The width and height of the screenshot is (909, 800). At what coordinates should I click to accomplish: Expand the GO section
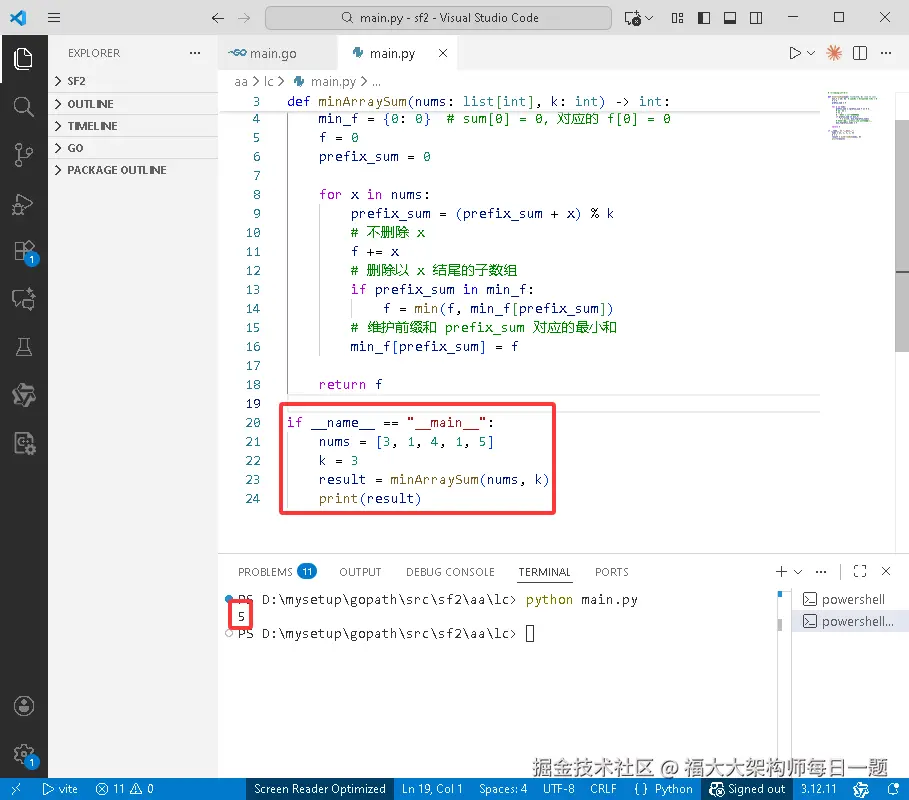click(133, 148)
